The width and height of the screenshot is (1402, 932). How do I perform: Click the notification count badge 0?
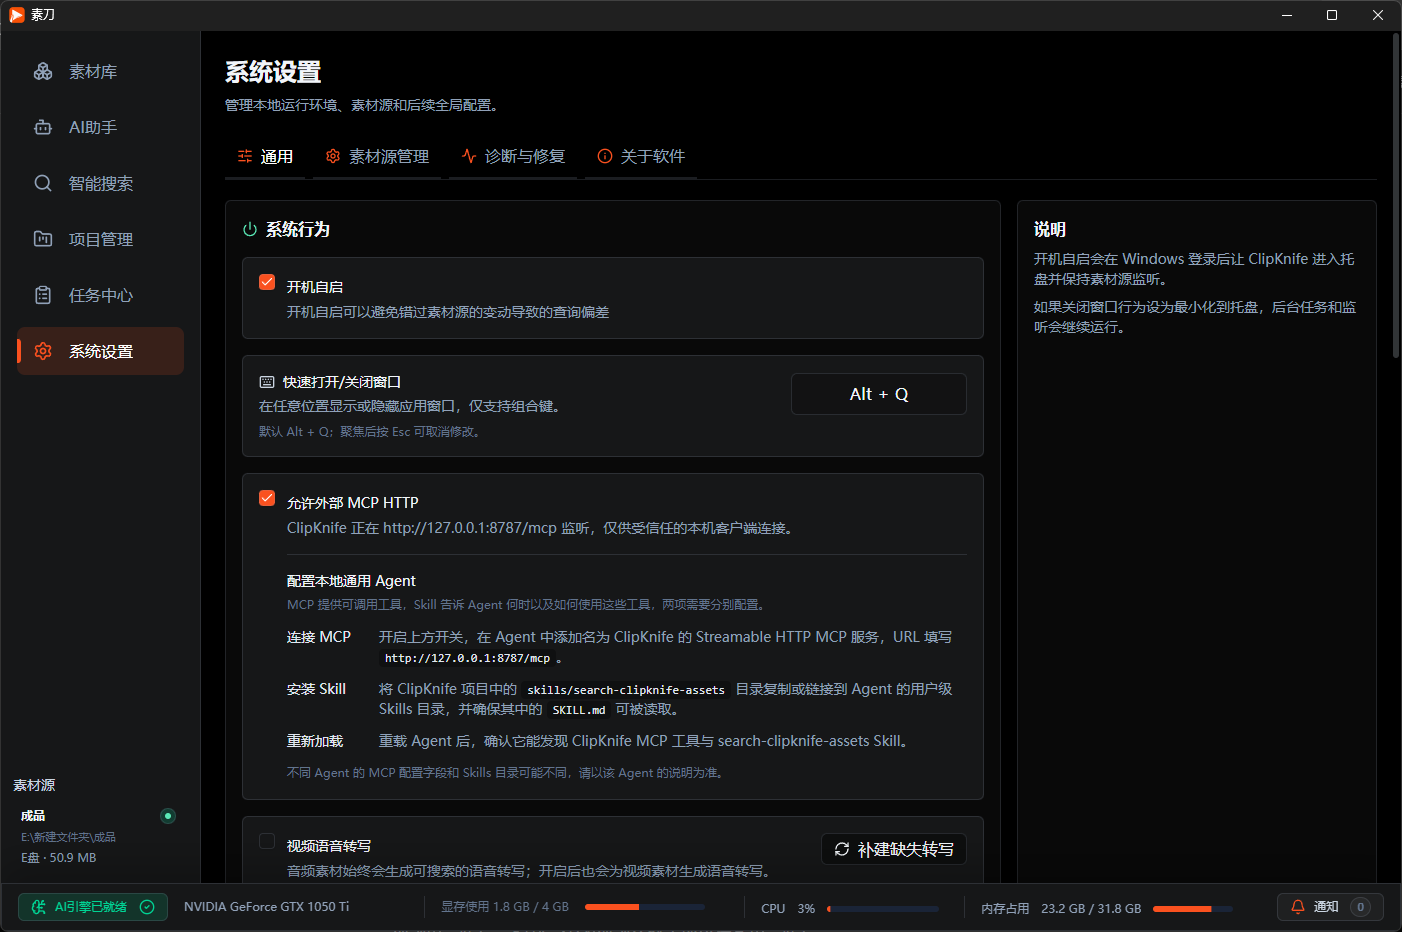click(x=1360, y=907)
